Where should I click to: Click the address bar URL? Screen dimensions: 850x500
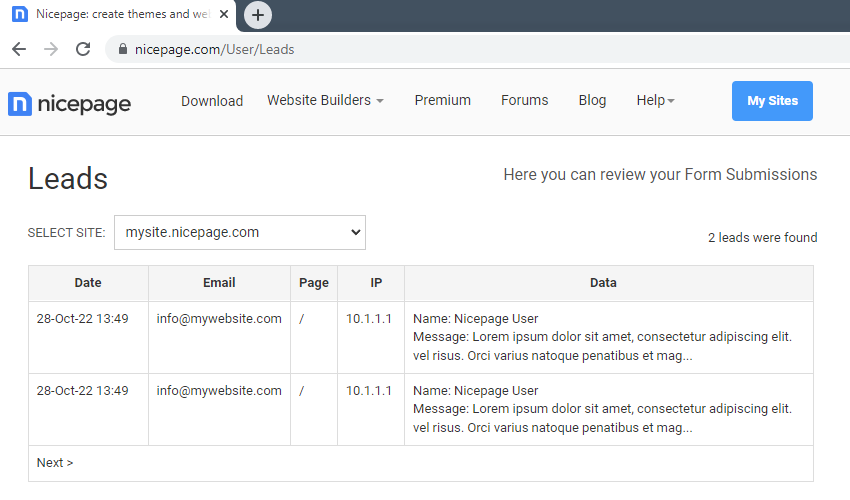click(x=215, y=49)
